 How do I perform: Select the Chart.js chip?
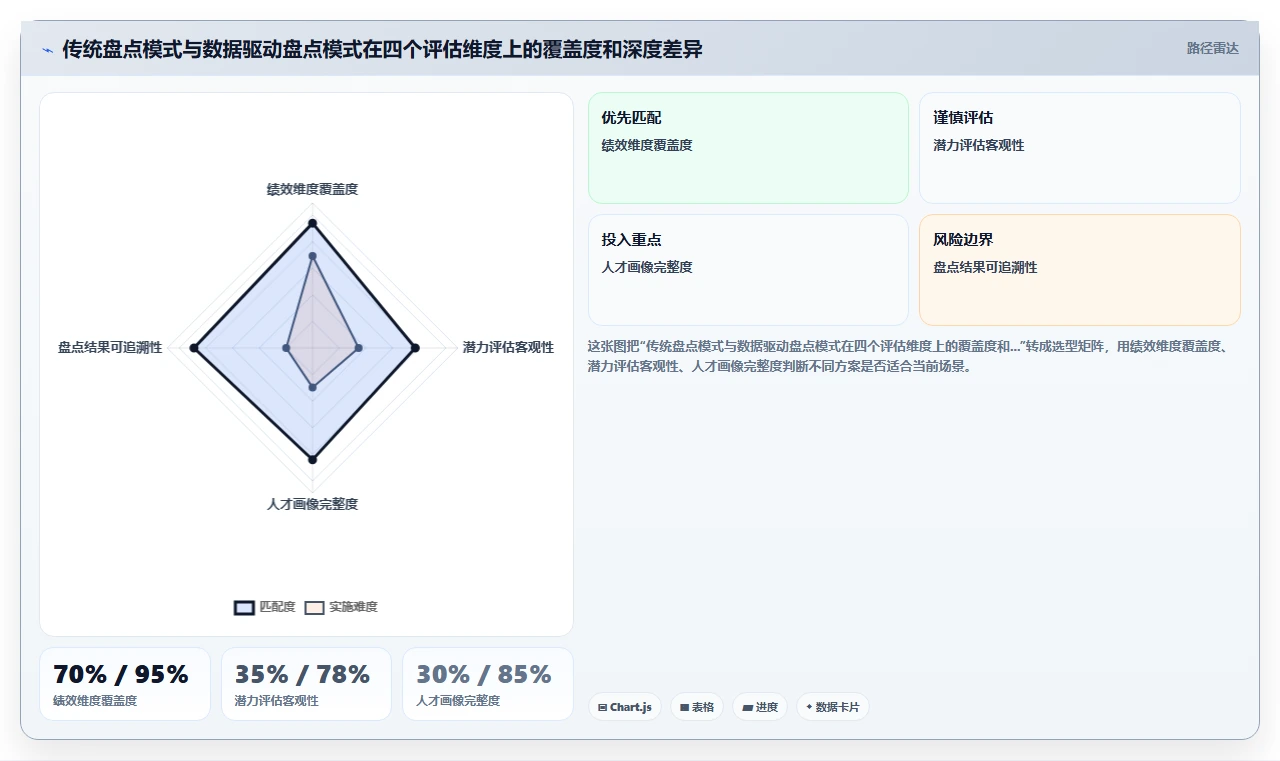point(624,707)
